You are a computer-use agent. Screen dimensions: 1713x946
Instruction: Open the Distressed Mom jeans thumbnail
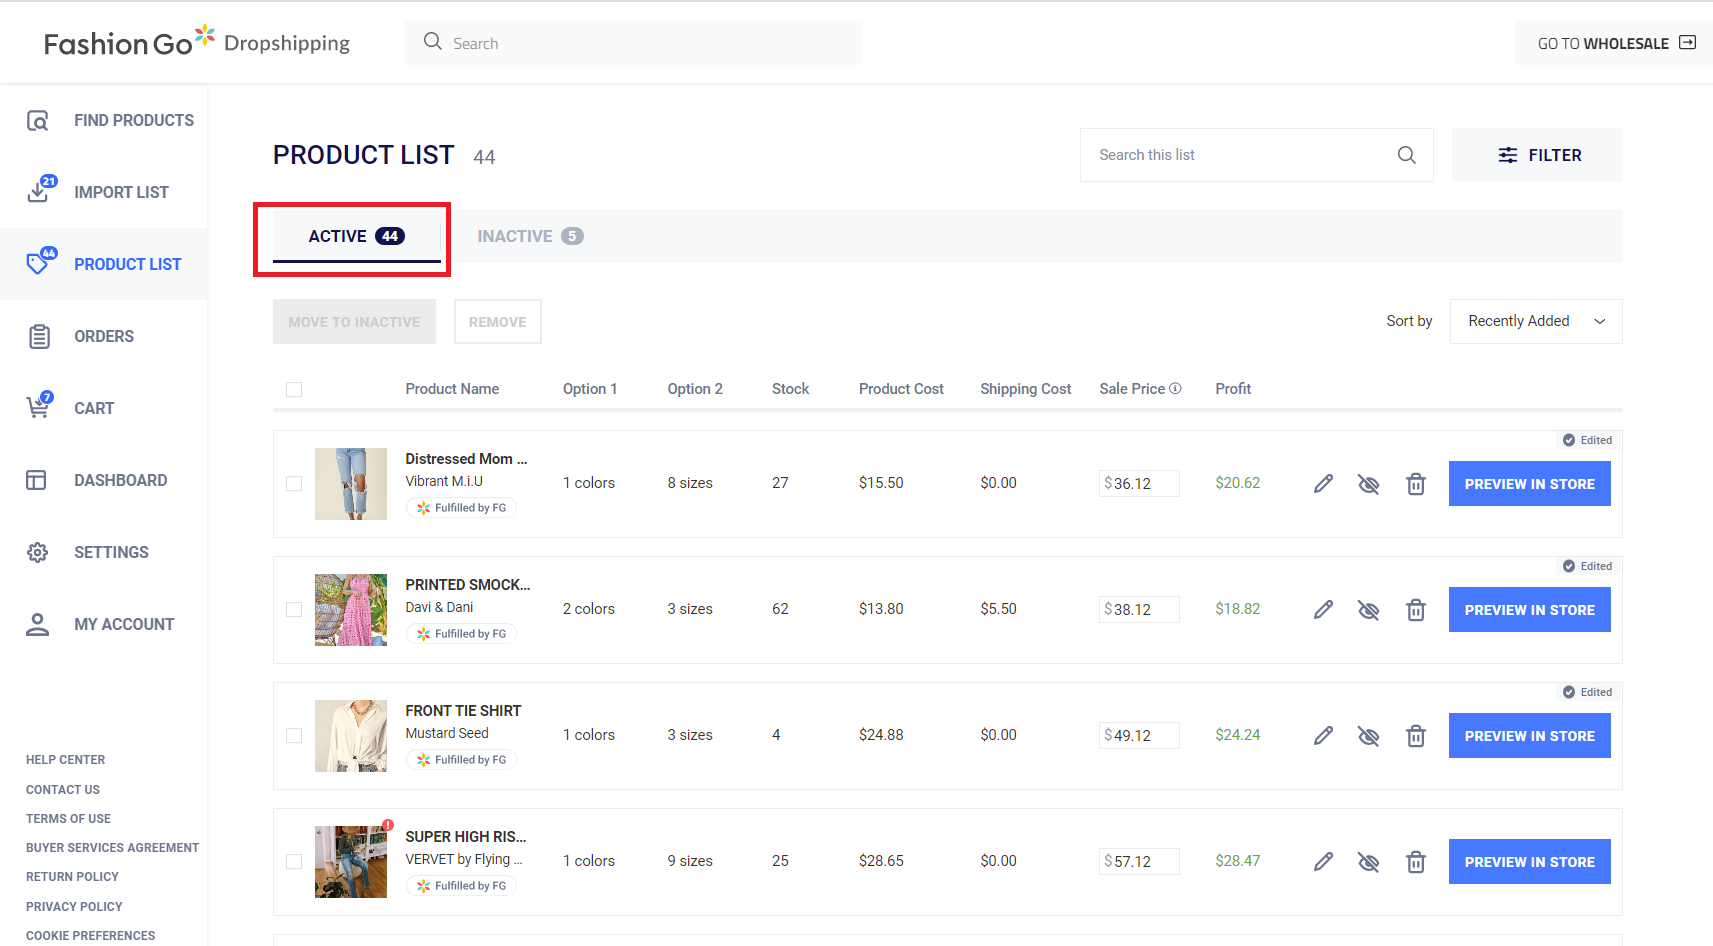coord(351,484)
